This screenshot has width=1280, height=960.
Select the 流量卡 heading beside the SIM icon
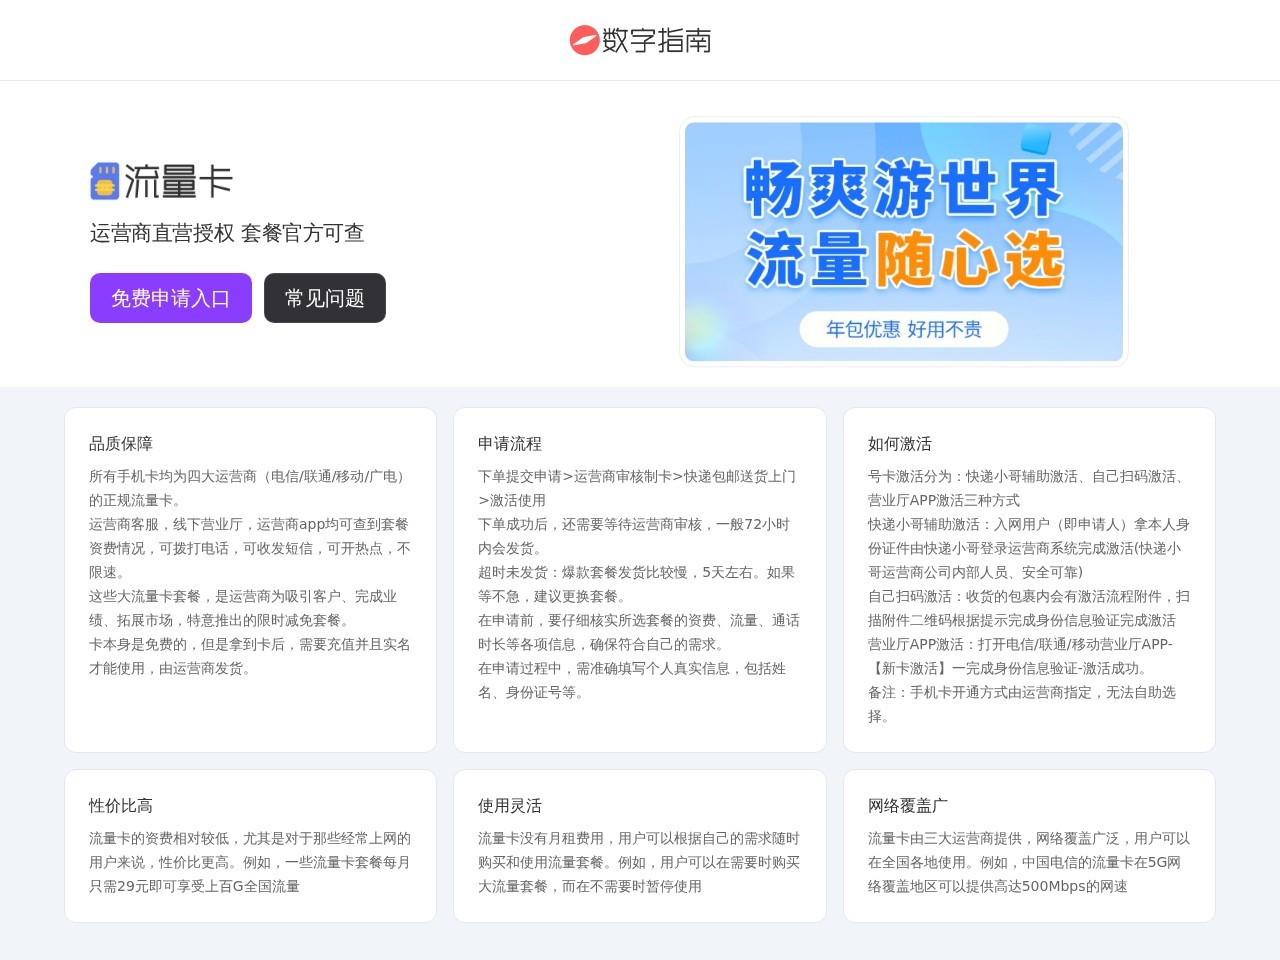coord(180,182)
